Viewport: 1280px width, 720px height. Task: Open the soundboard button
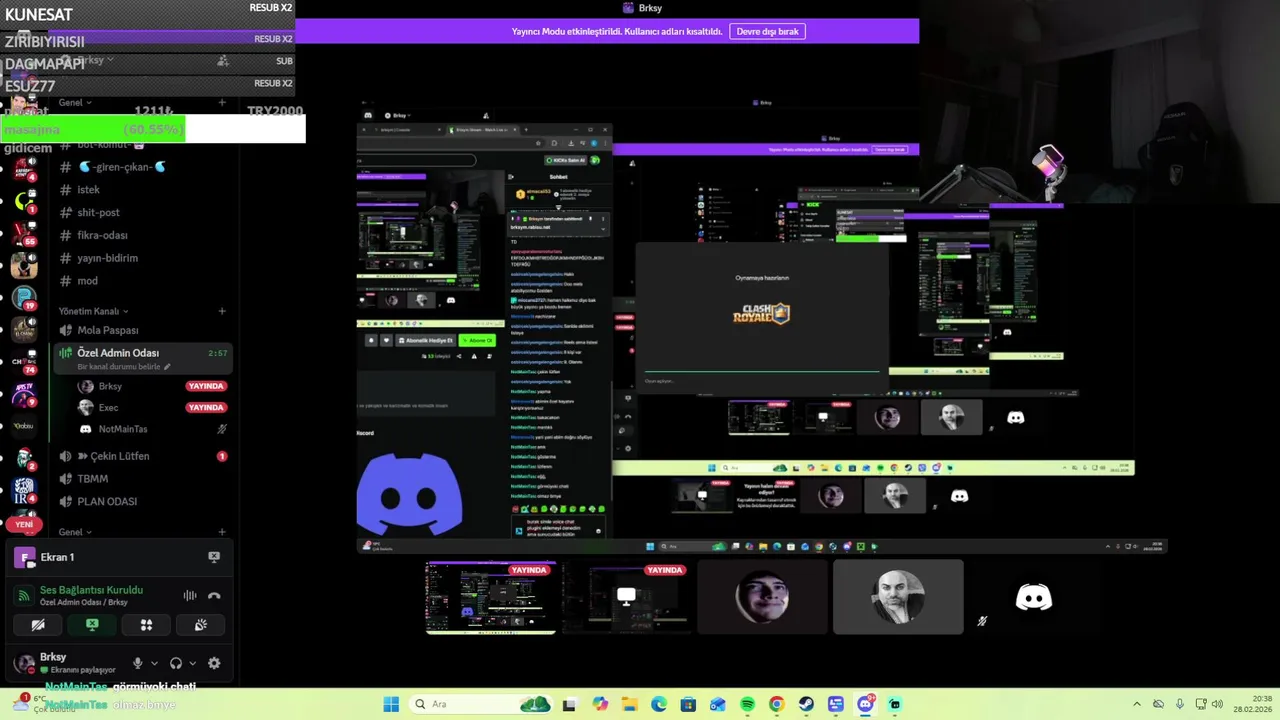coord(200,625)
